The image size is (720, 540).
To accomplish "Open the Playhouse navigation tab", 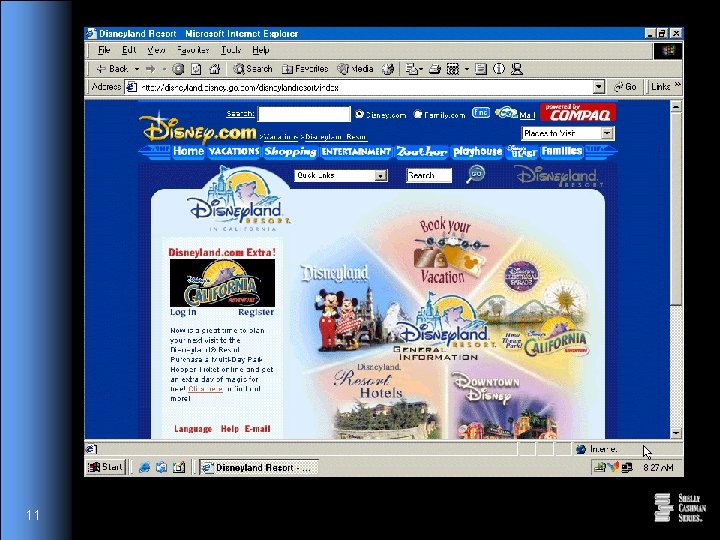I will coord(477,152).
